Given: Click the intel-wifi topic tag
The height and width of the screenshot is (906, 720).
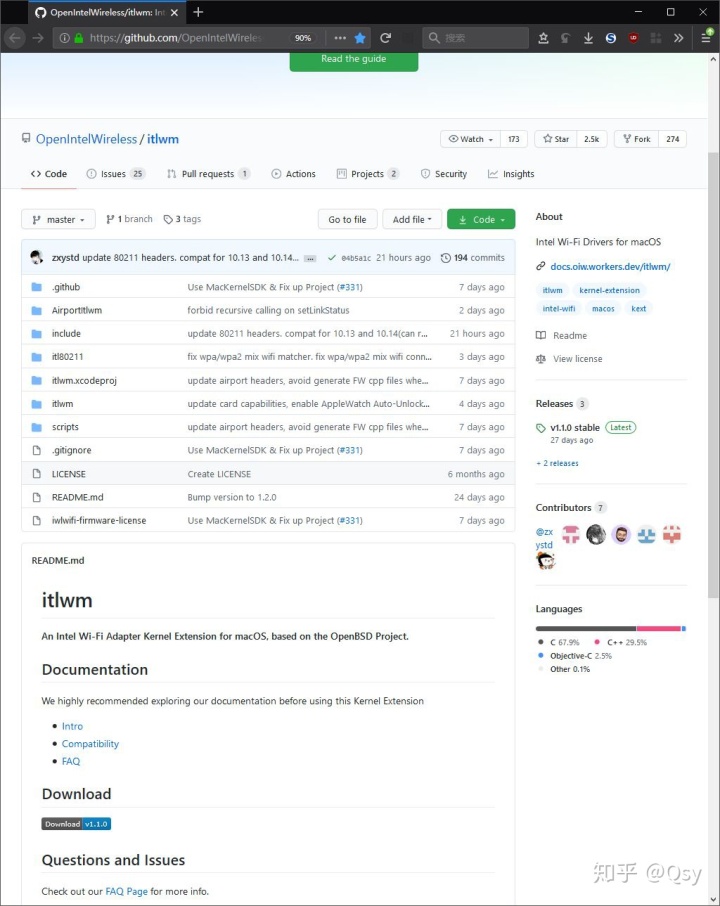Looking at the screenshot, I should tap(559, 309).
